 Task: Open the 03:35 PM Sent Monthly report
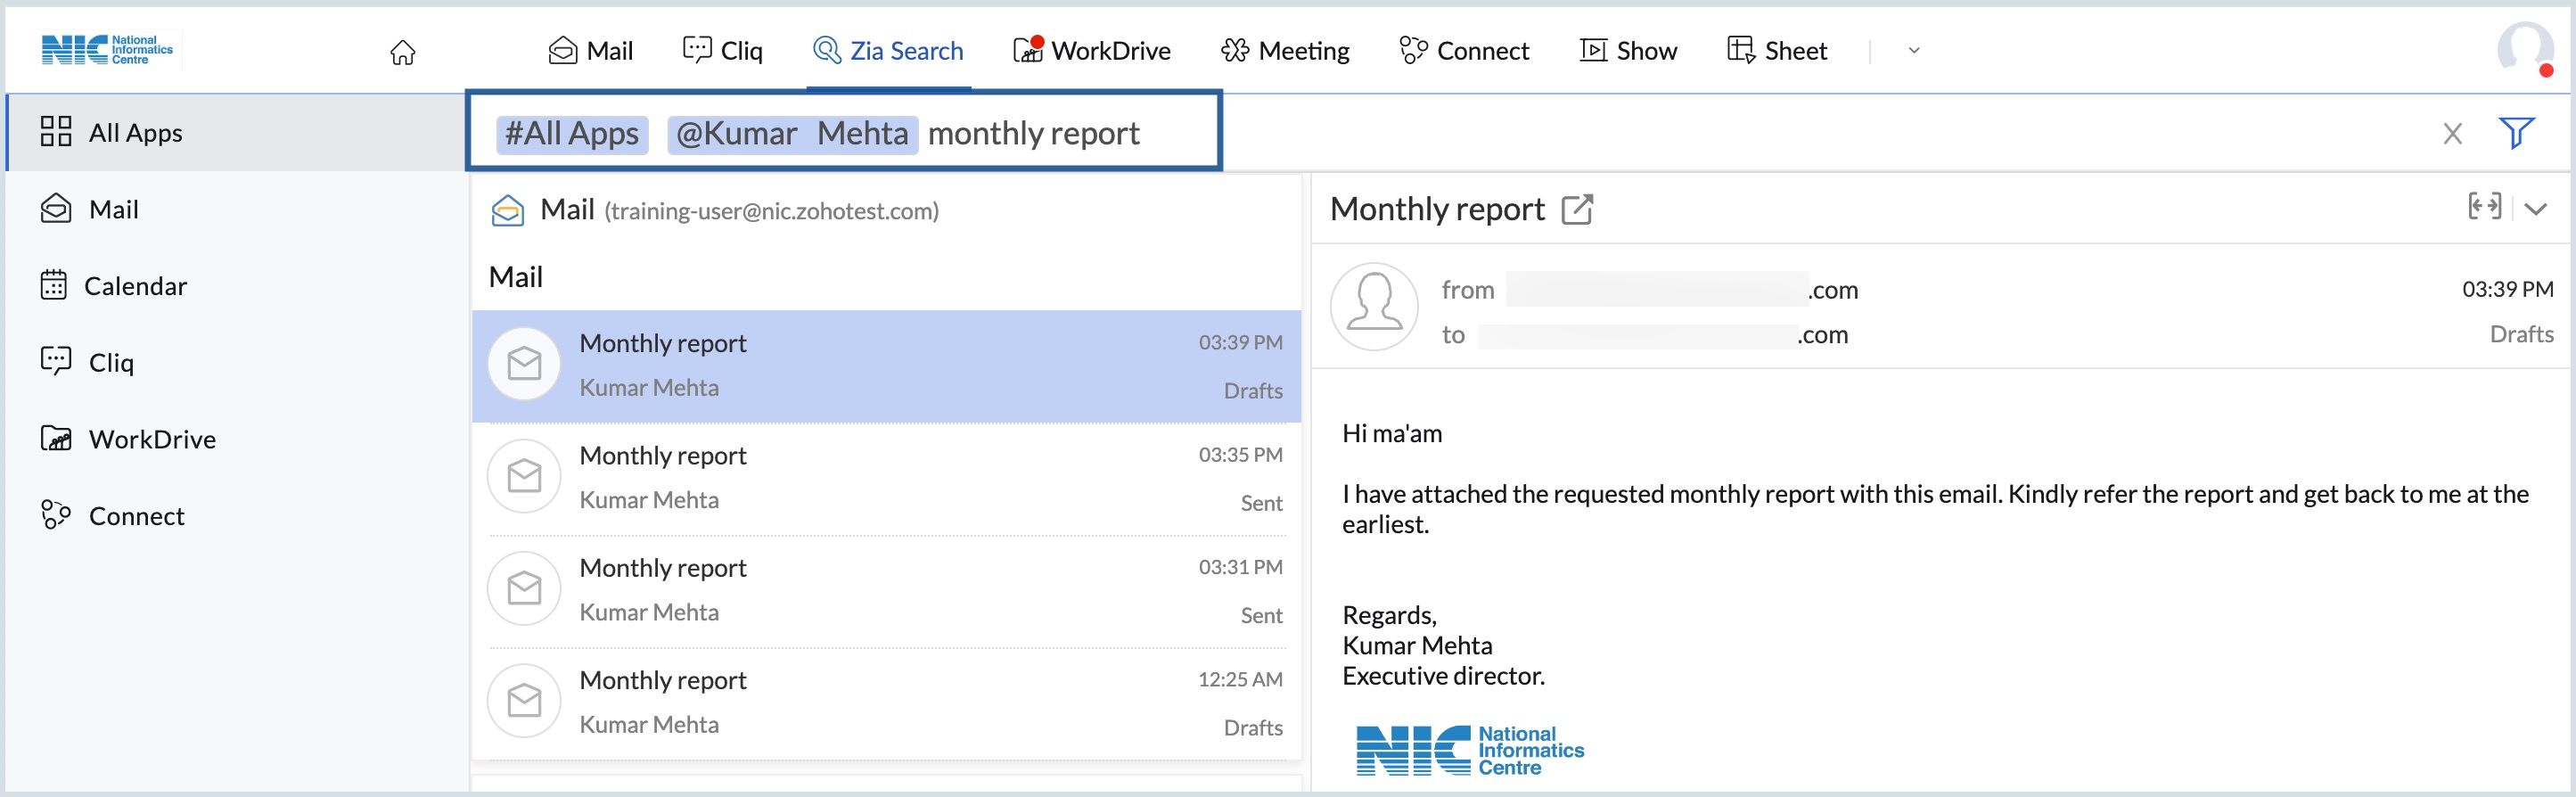(885, 478)
